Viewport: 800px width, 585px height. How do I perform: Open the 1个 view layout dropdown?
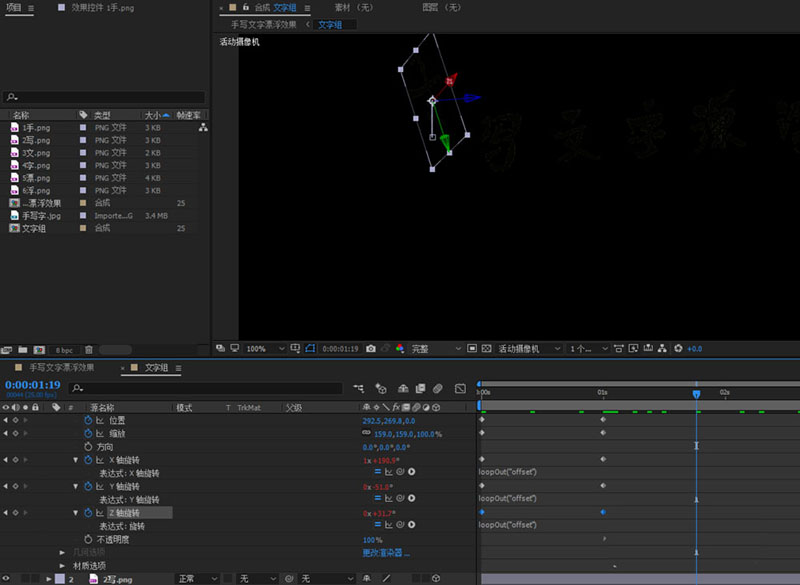tap(589, 348)
